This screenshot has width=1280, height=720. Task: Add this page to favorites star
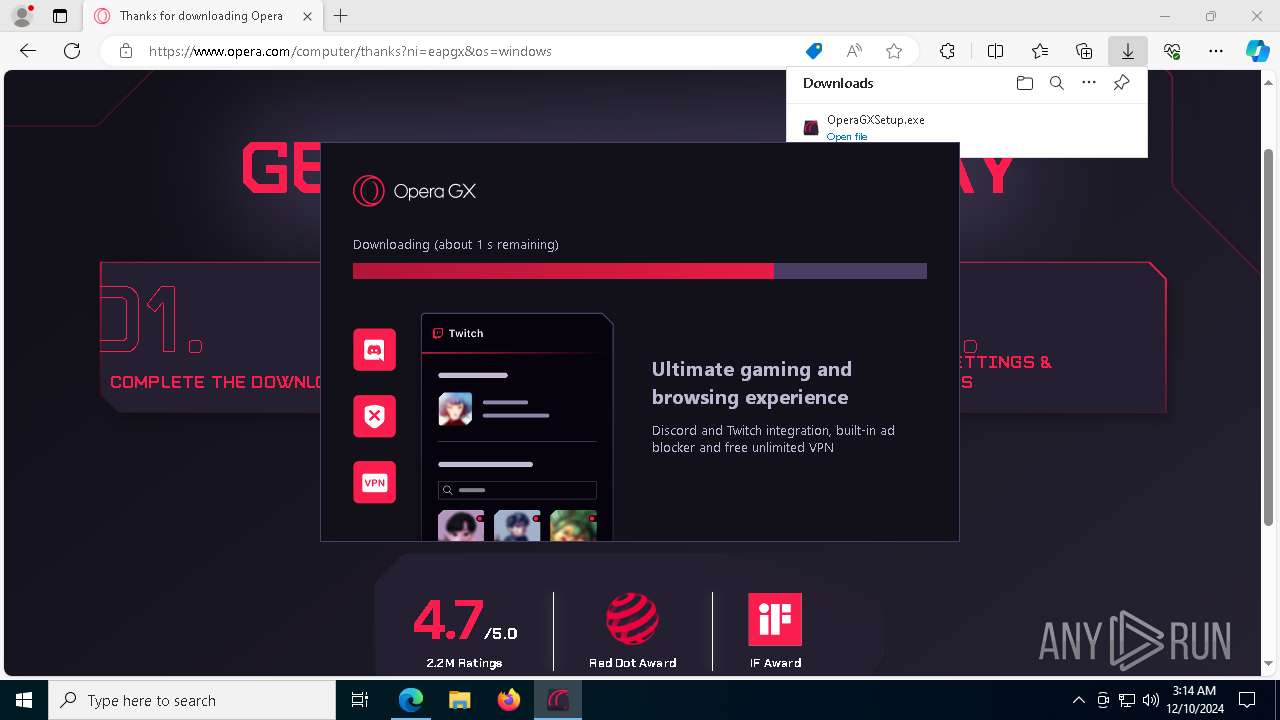[894, 51]
